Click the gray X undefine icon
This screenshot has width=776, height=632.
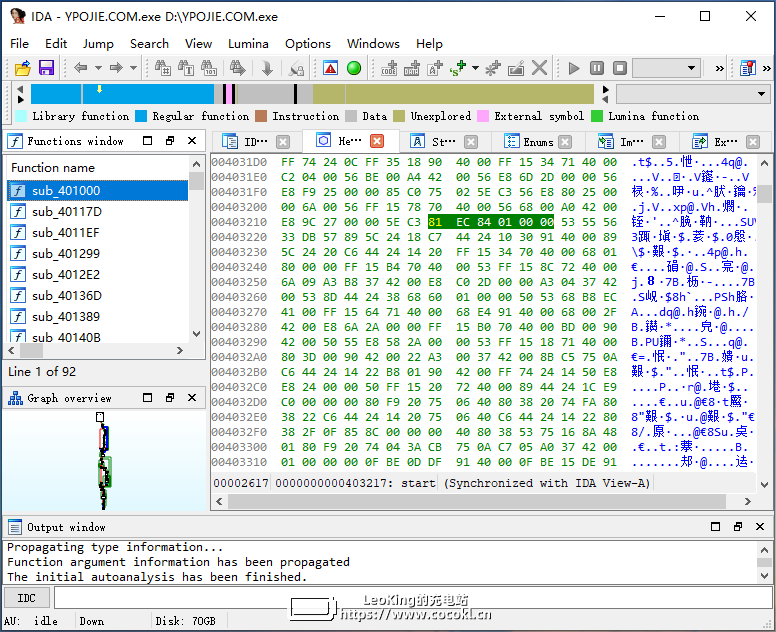(x=539, y=68)
